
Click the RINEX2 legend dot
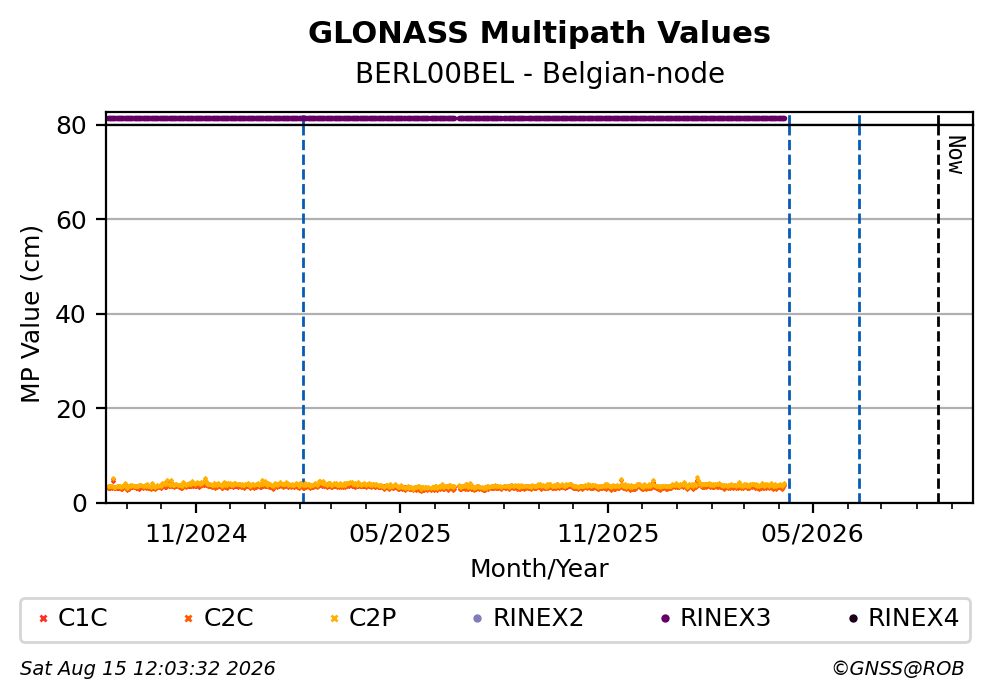pyautogui.click(x=478, y=619)
